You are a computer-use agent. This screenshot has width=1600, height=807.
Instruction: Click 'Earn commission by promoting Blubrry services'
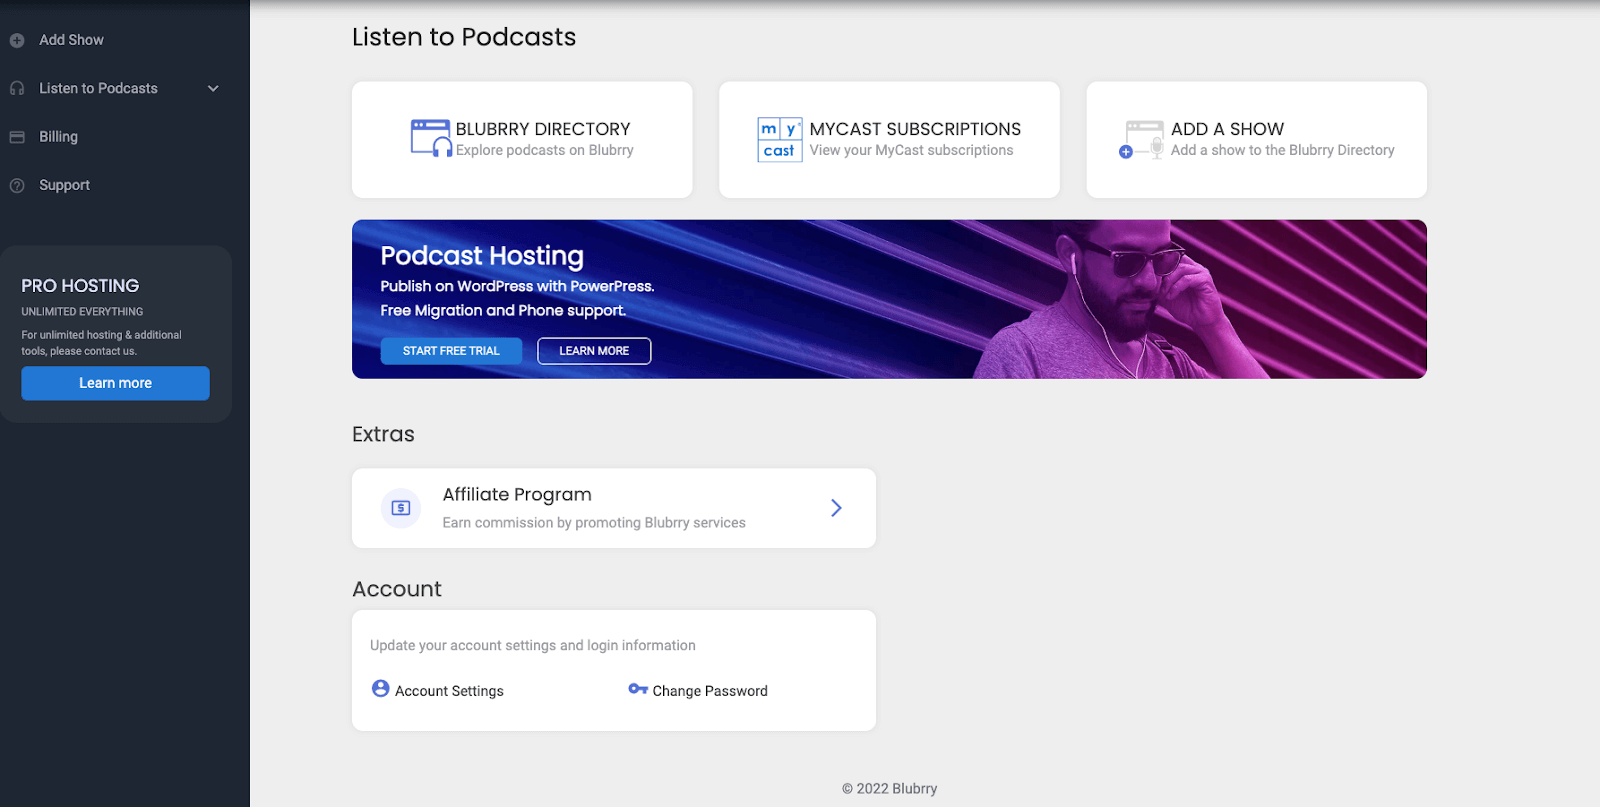tap(594, 523)
